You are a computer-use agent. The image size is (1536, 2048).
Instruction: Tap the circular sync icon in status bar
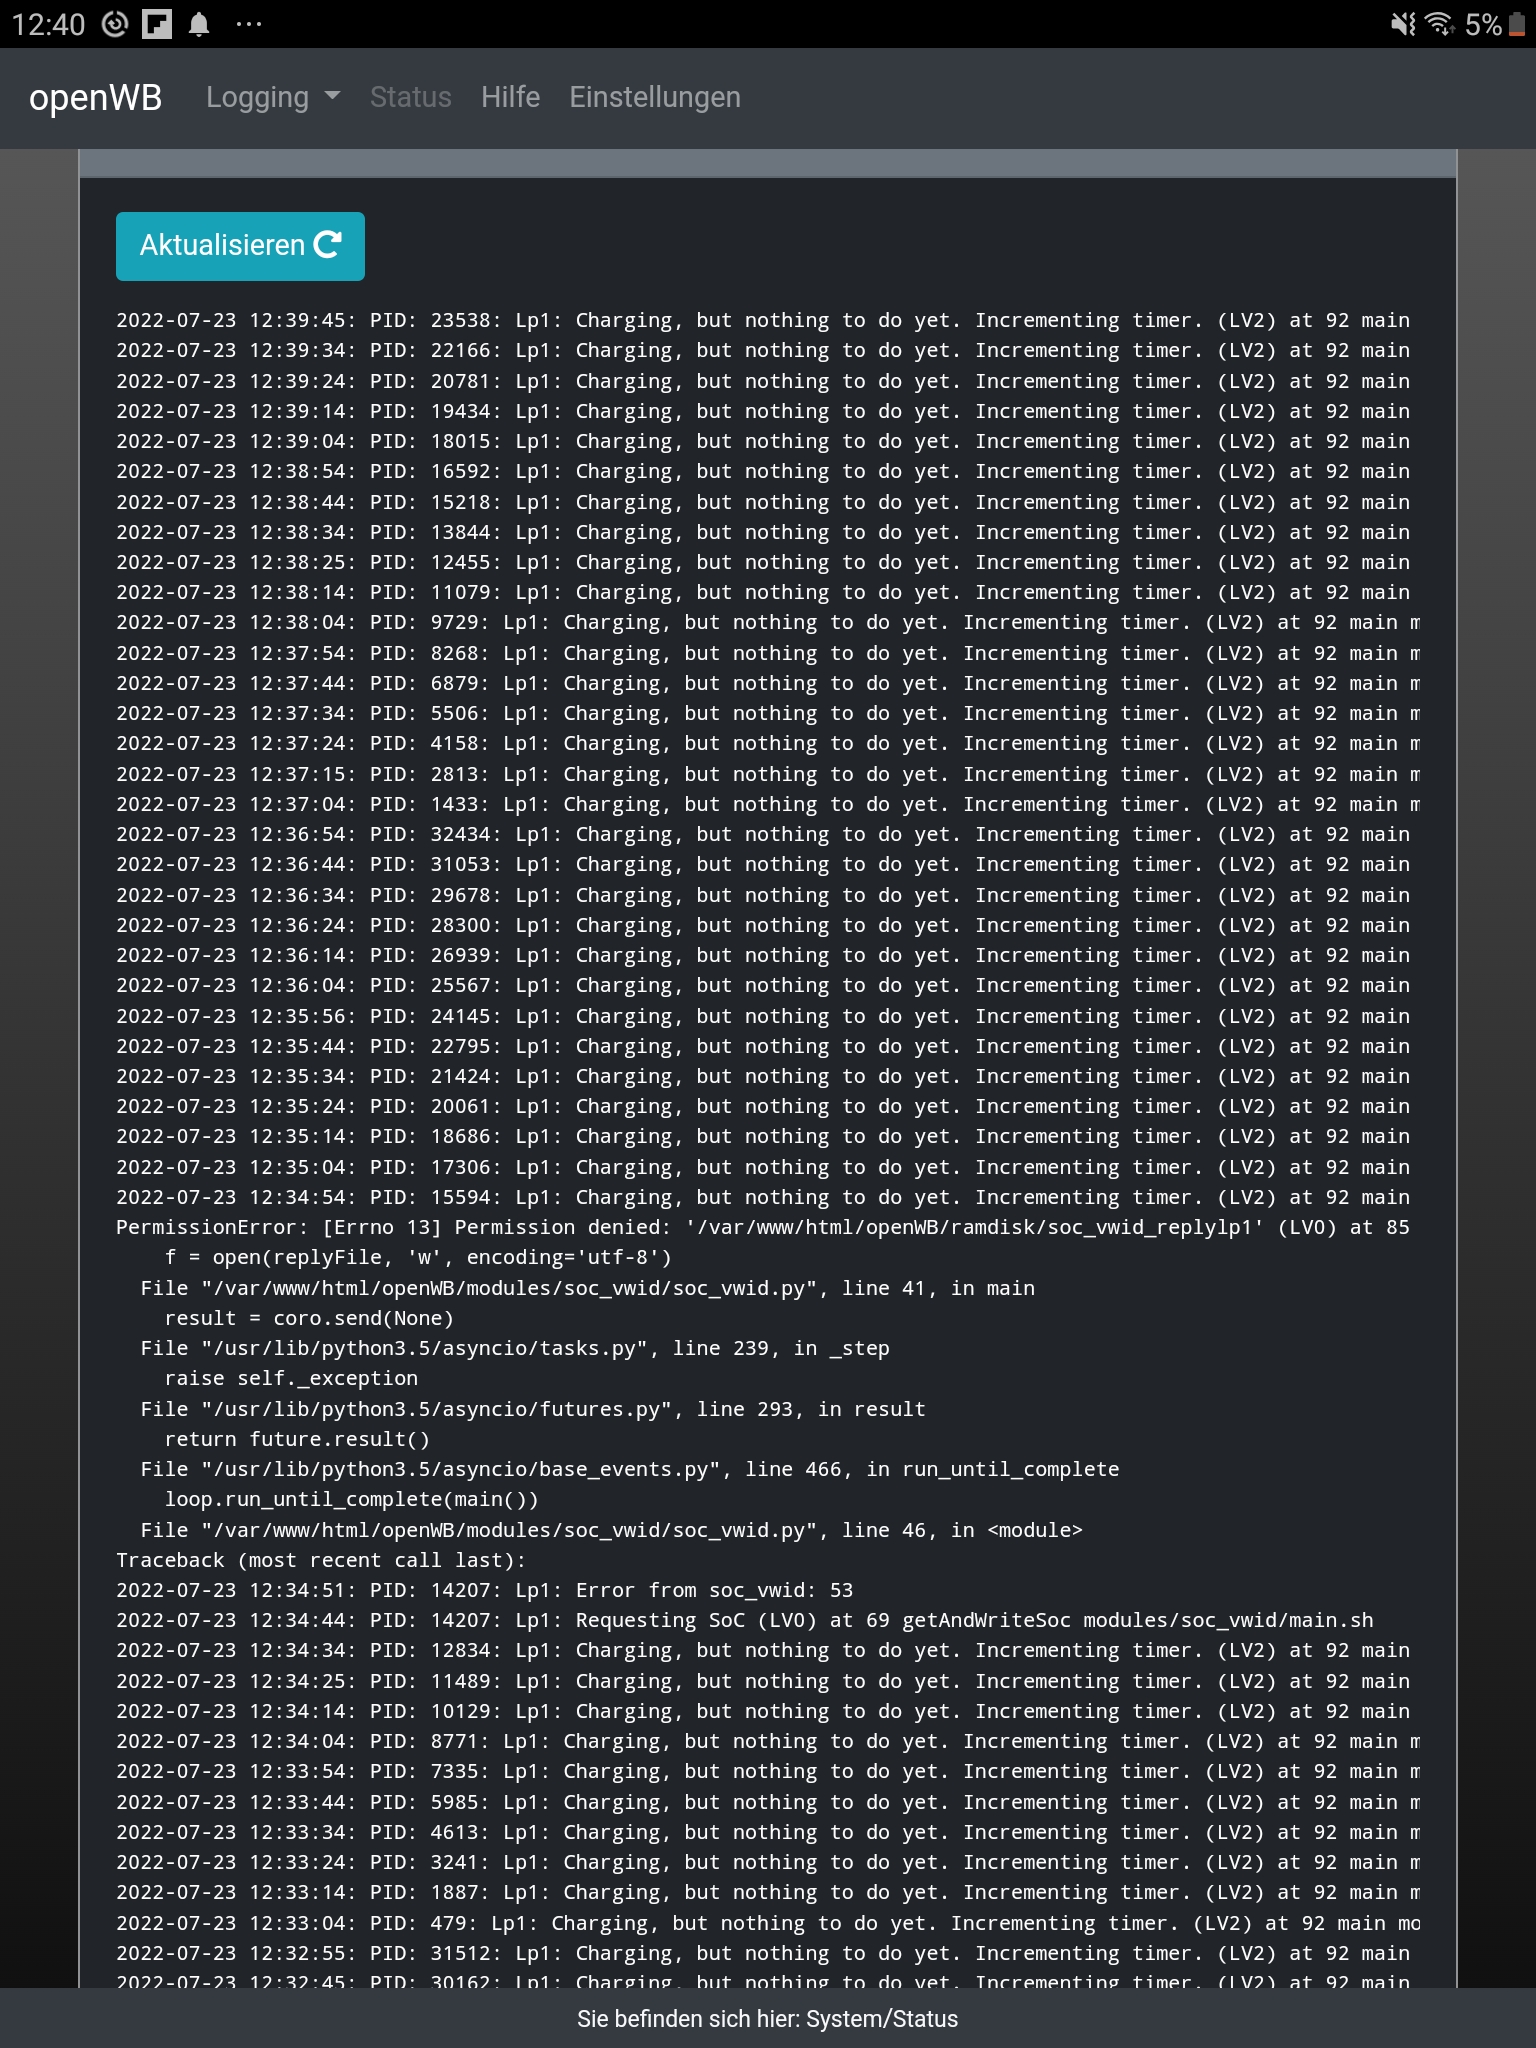pos(116,24)
